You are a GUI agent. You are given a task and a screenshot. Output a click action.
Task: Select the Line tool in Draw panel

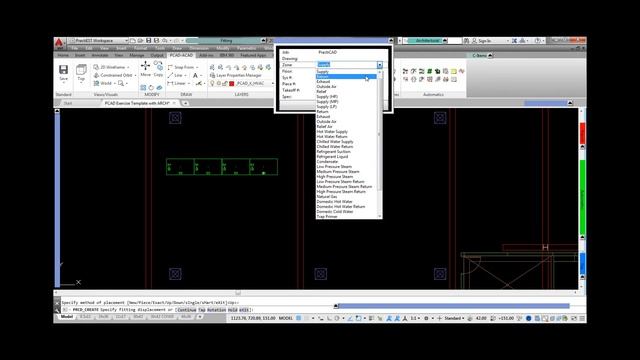175,76
